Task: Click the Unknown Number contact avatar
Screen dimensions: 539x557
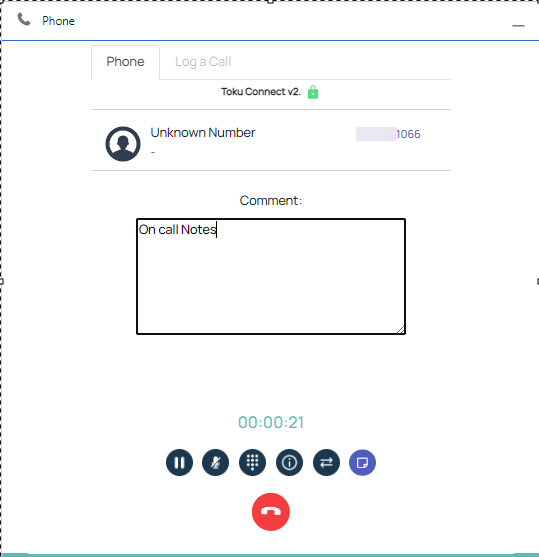Action: click(x=123, y=144)
